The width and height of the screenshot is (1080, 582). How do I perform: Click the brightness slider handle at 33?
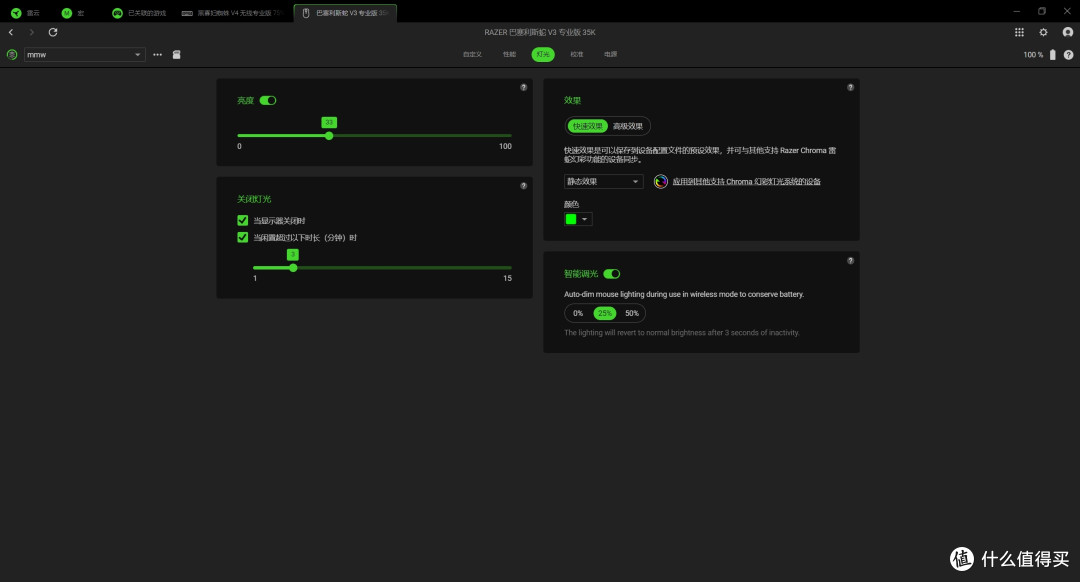coord(329,136)
